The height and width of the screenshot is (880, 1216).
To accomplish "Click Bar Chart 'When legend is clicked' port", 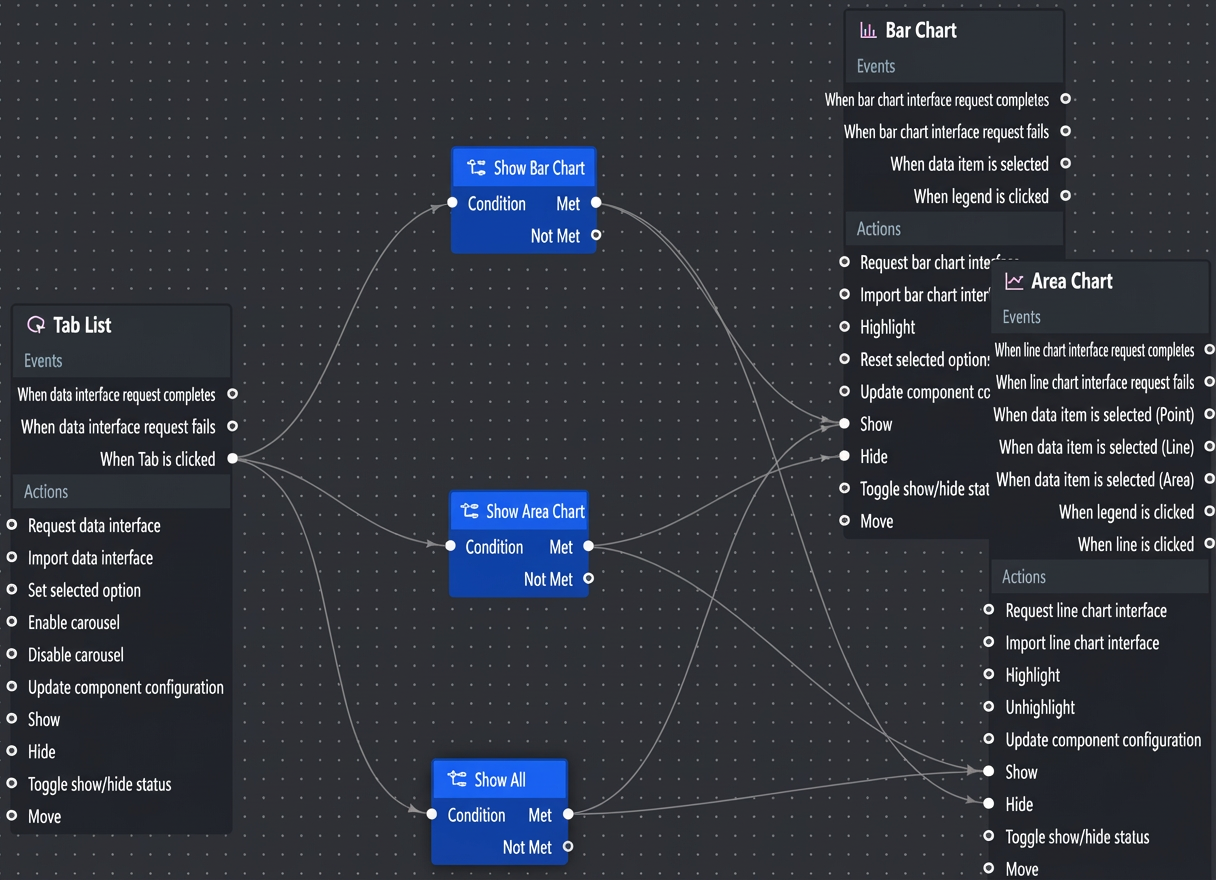I will pyautogui.click(x=1066, y=196).
